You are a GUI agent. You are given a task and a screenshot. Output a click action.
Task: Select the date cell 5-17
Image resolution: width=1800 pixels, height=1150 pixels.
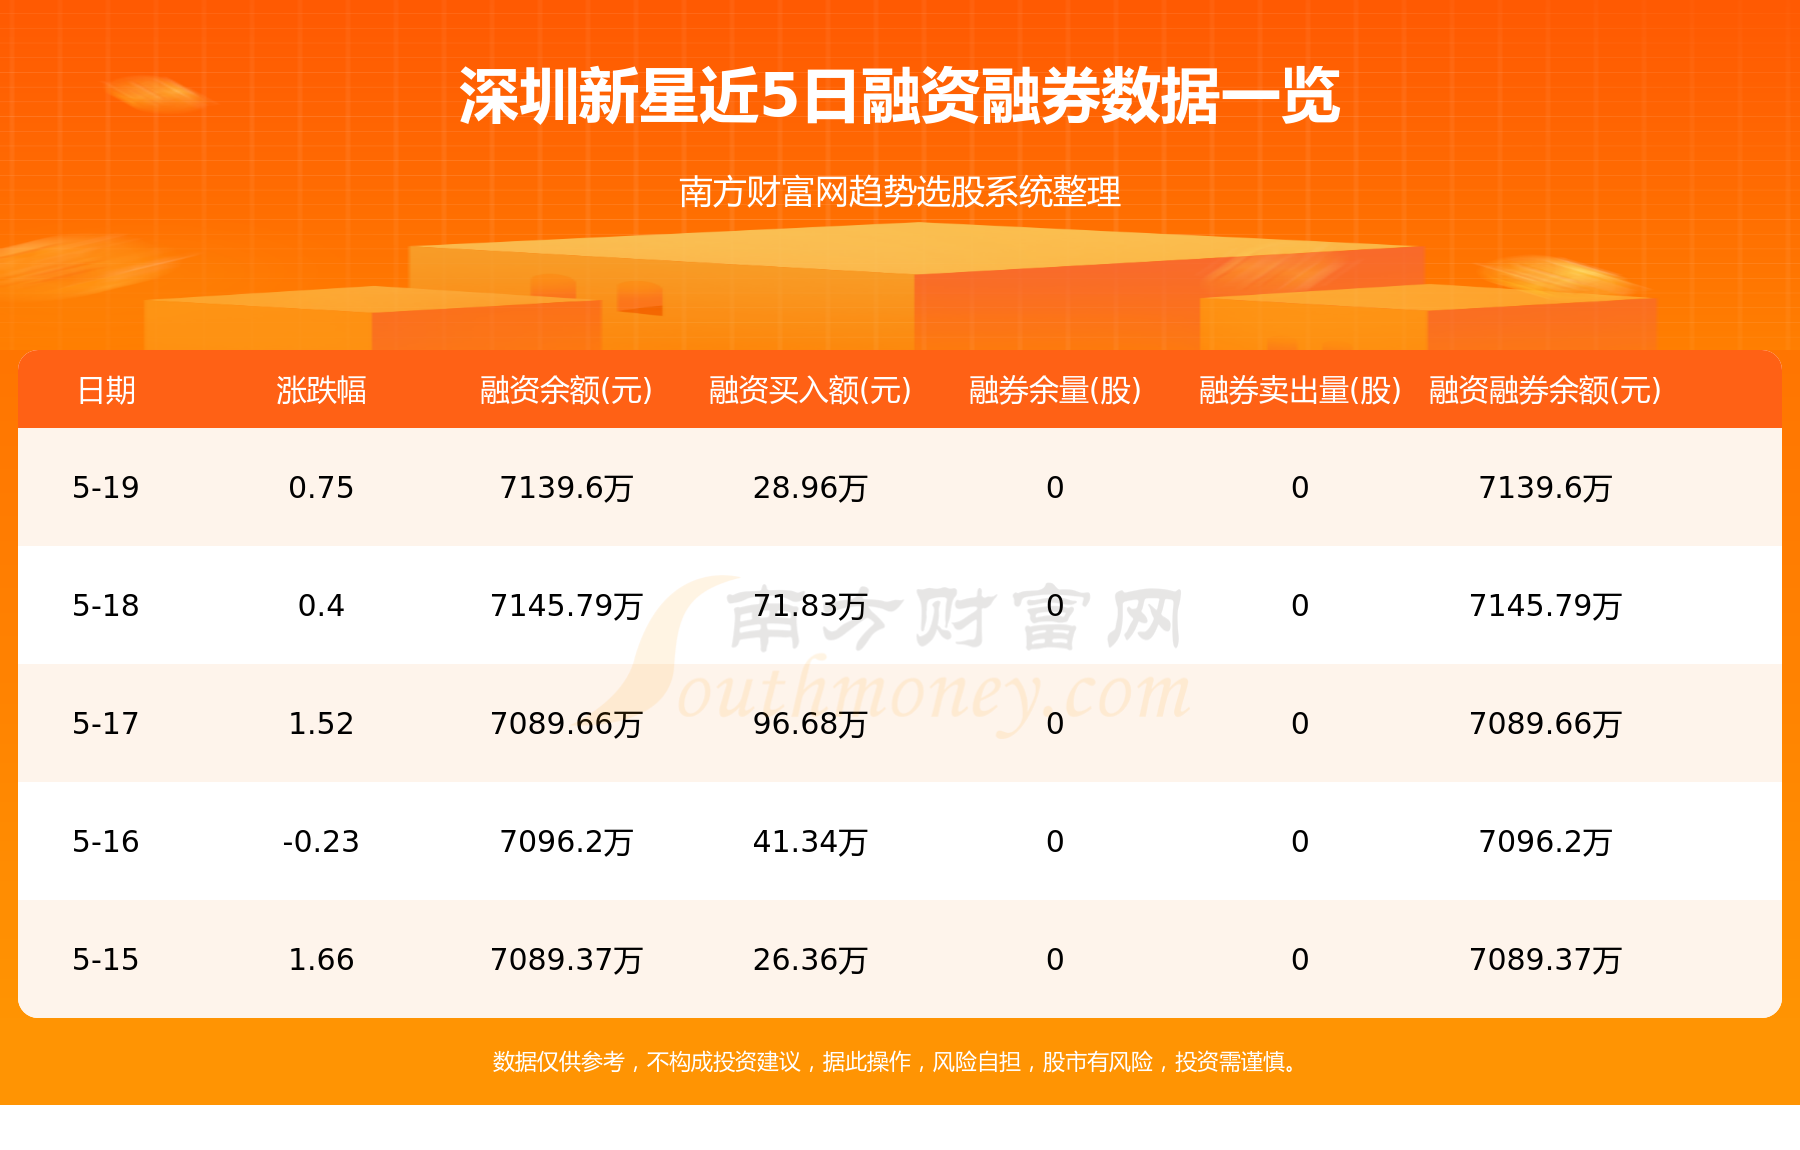coord(106,724)
